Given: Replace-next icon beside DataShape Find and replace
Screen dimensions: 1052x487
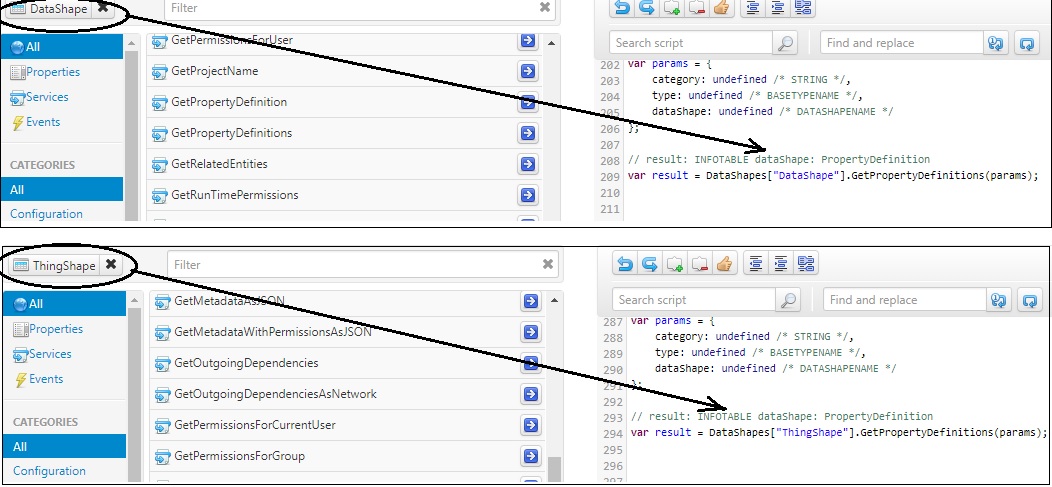Looking at the screenshot, I should [x=996, y=42].
